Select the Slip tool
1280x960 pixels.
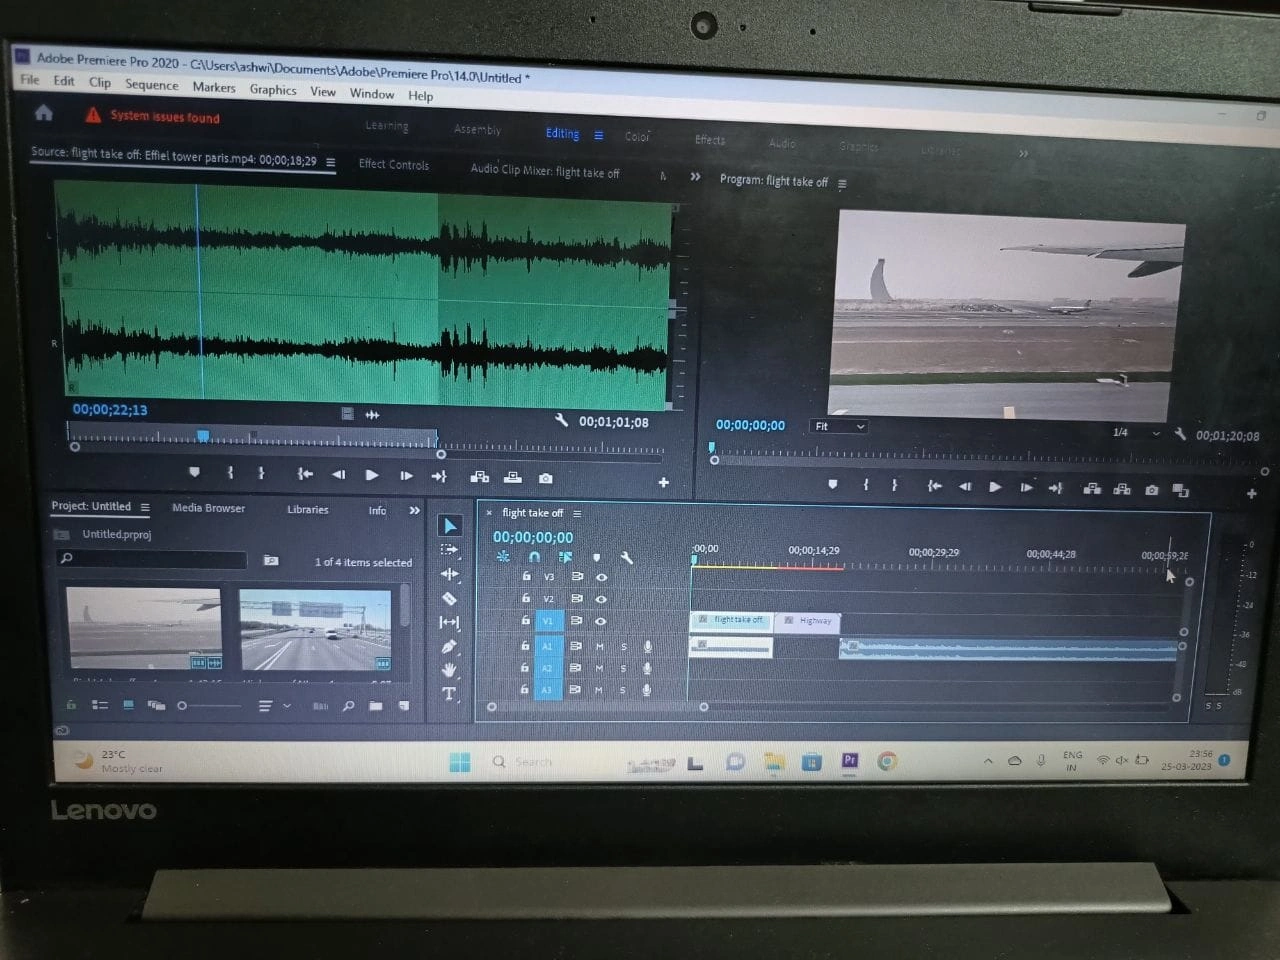(449, 622)
